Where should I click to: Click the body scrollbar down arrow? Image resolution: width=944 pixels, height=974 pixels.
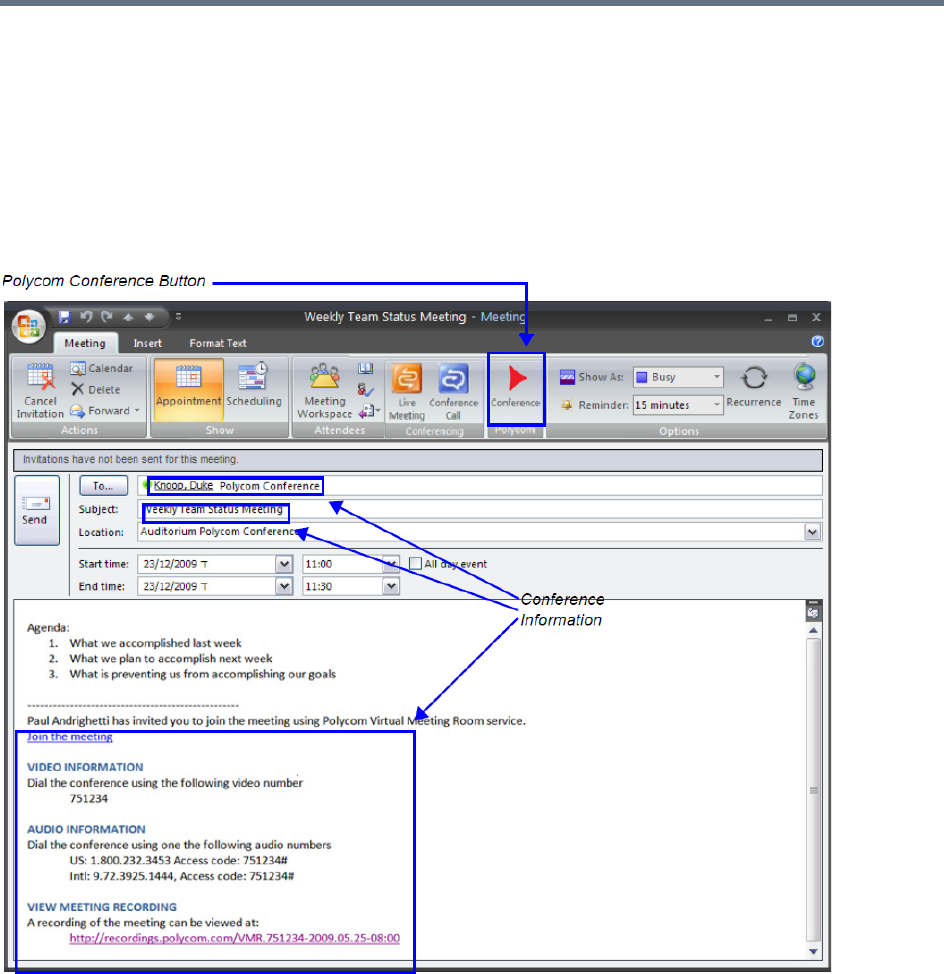click(x=813, y=952)
